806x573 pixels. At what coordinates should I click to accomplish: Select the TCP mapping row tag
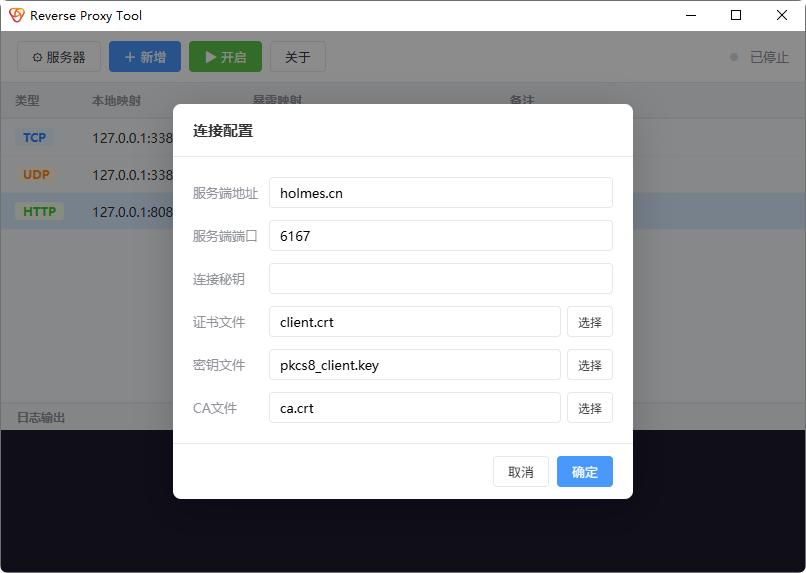point(34,138)
